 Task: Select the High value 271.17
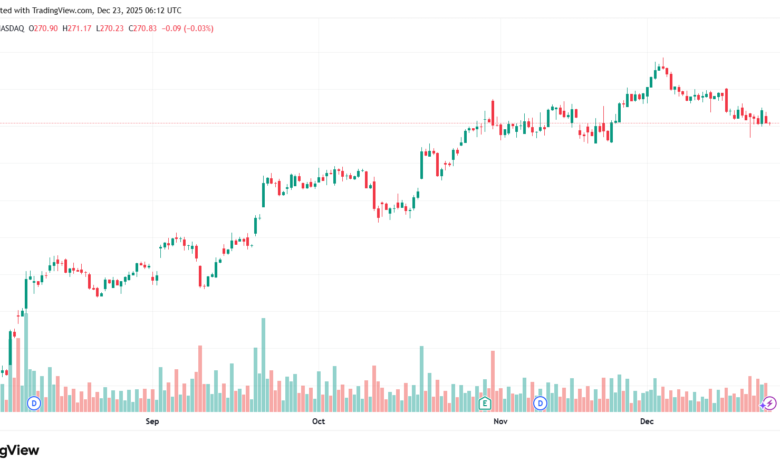click(79, 27)
